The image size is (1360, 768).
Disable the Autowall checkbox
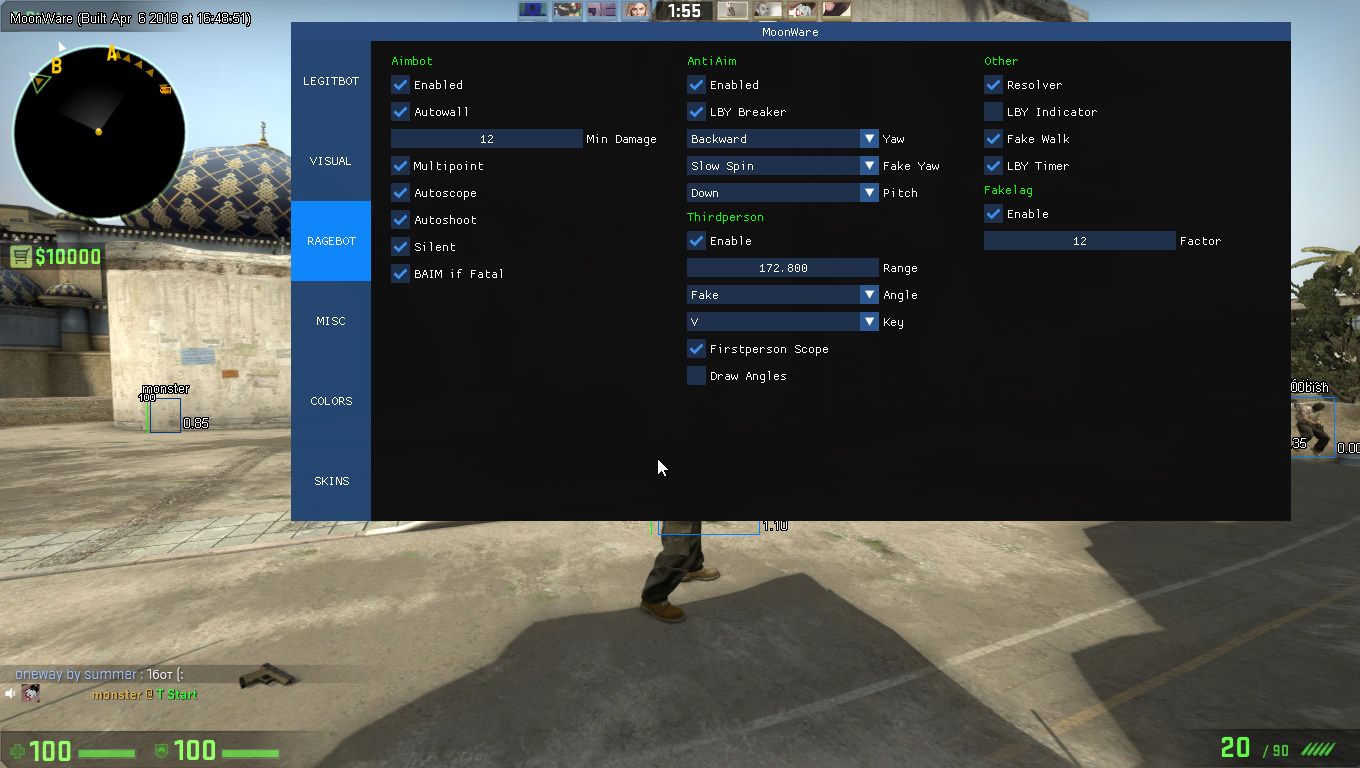pyautogui.click(x=400, y=112)
